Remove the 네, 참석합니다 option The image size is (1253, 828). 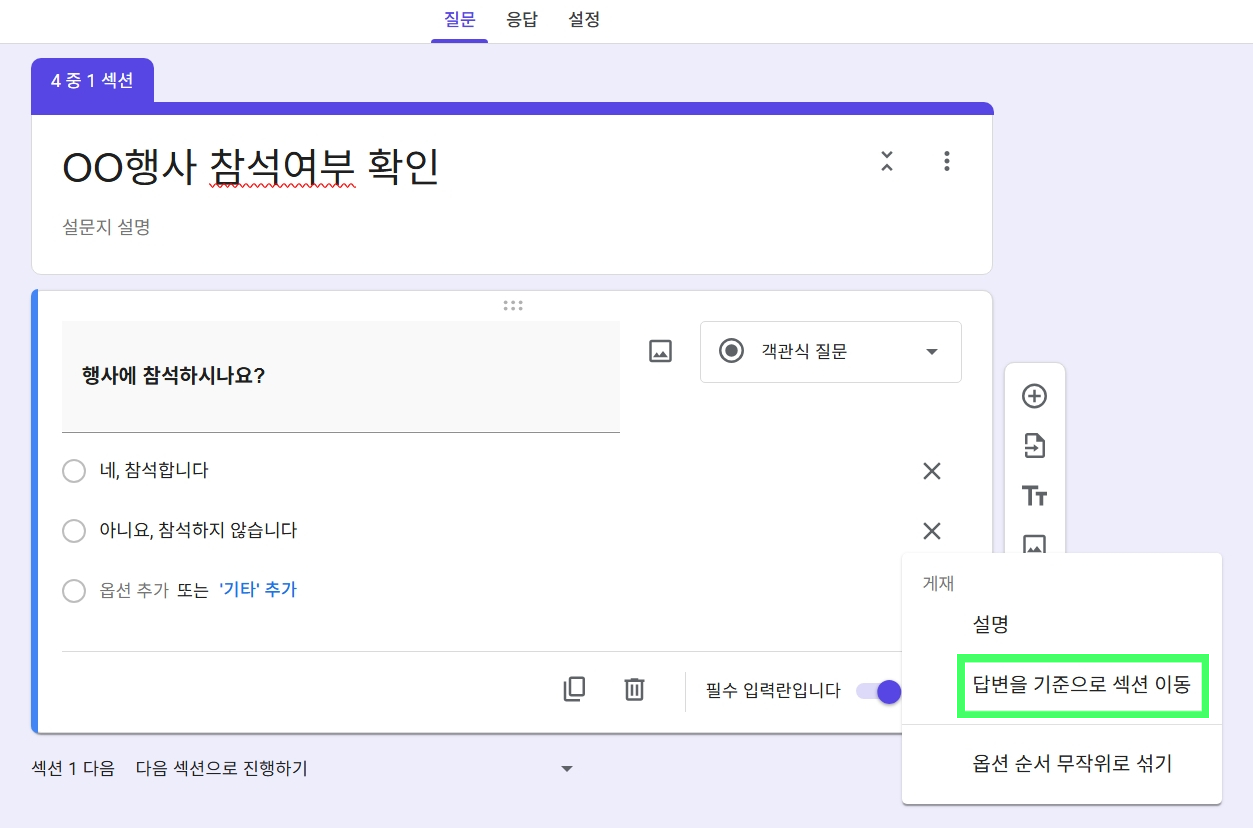pos(932,471)
